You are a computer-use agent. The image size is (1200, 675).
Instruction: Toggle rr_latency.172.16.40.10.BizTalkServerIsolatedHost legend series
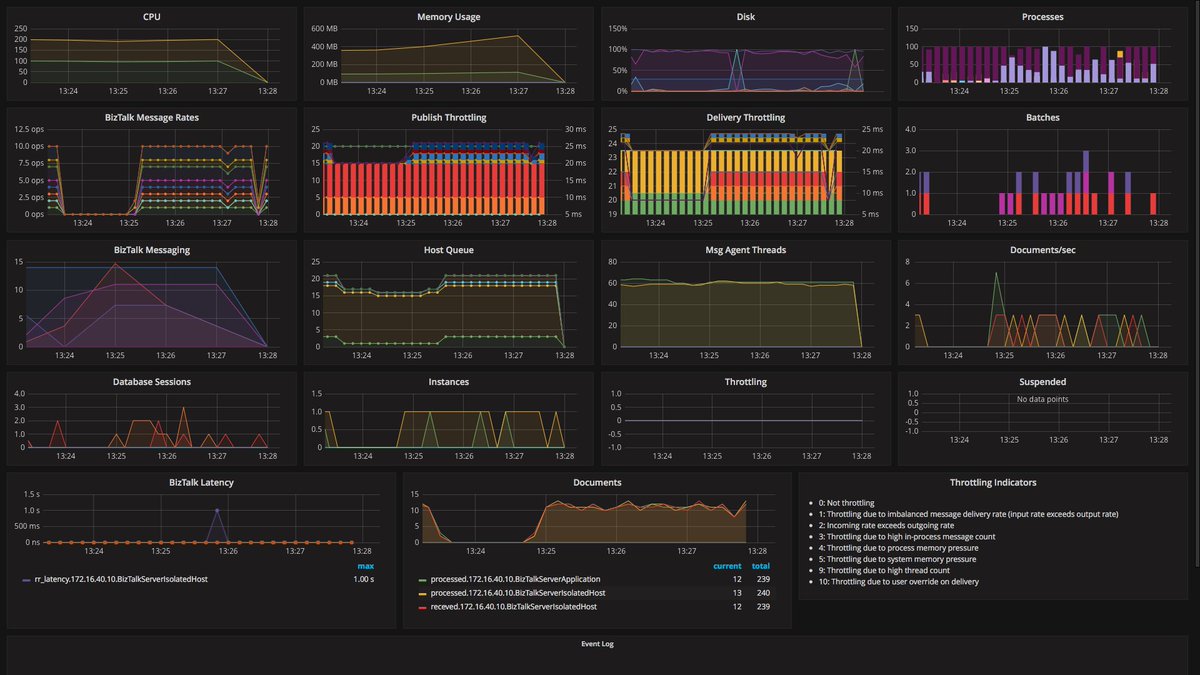[121, 578]
